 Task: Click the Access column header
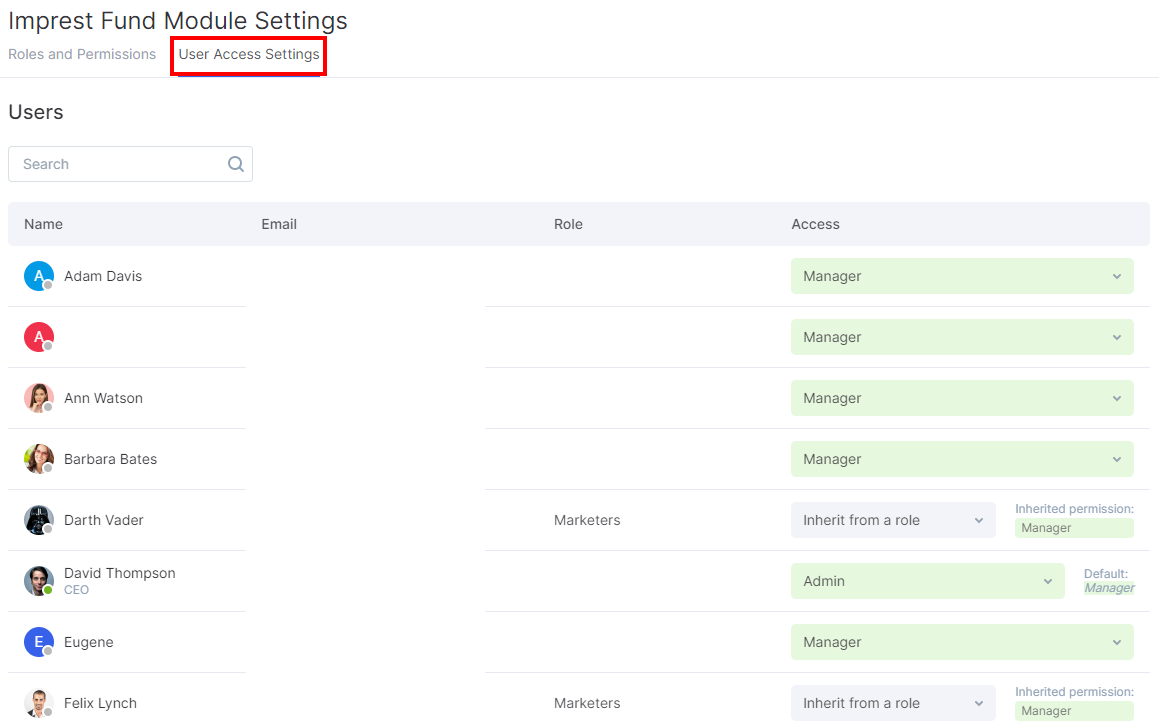815,224
